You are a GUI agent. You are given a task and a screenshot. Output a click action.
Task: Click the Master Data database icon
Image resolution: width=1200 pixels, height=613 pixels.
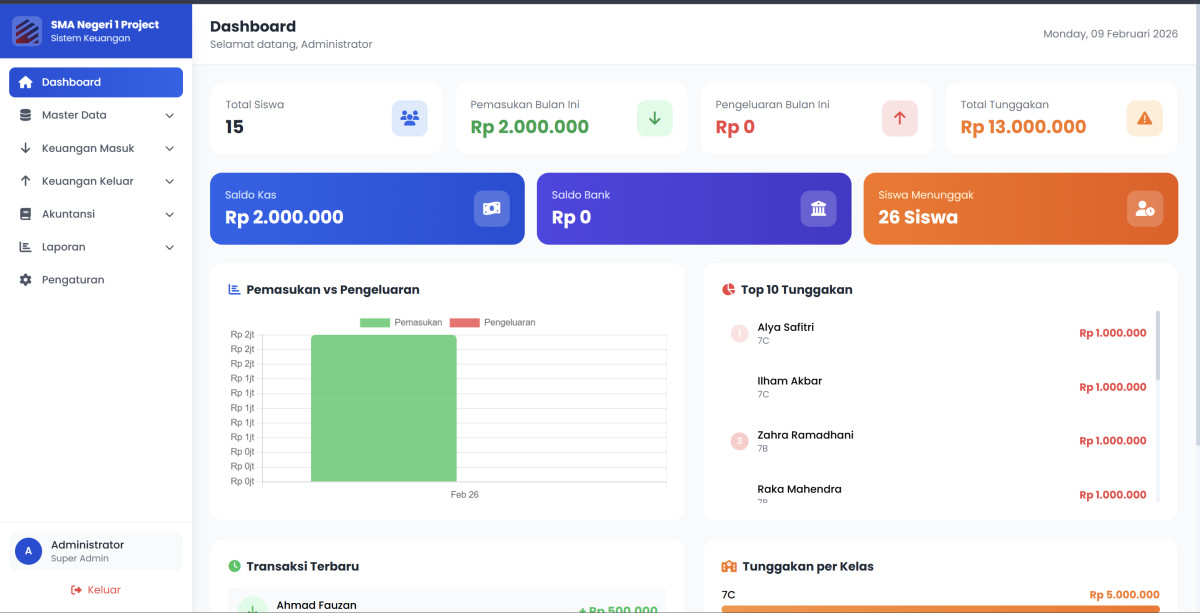(x=26, y=115)
